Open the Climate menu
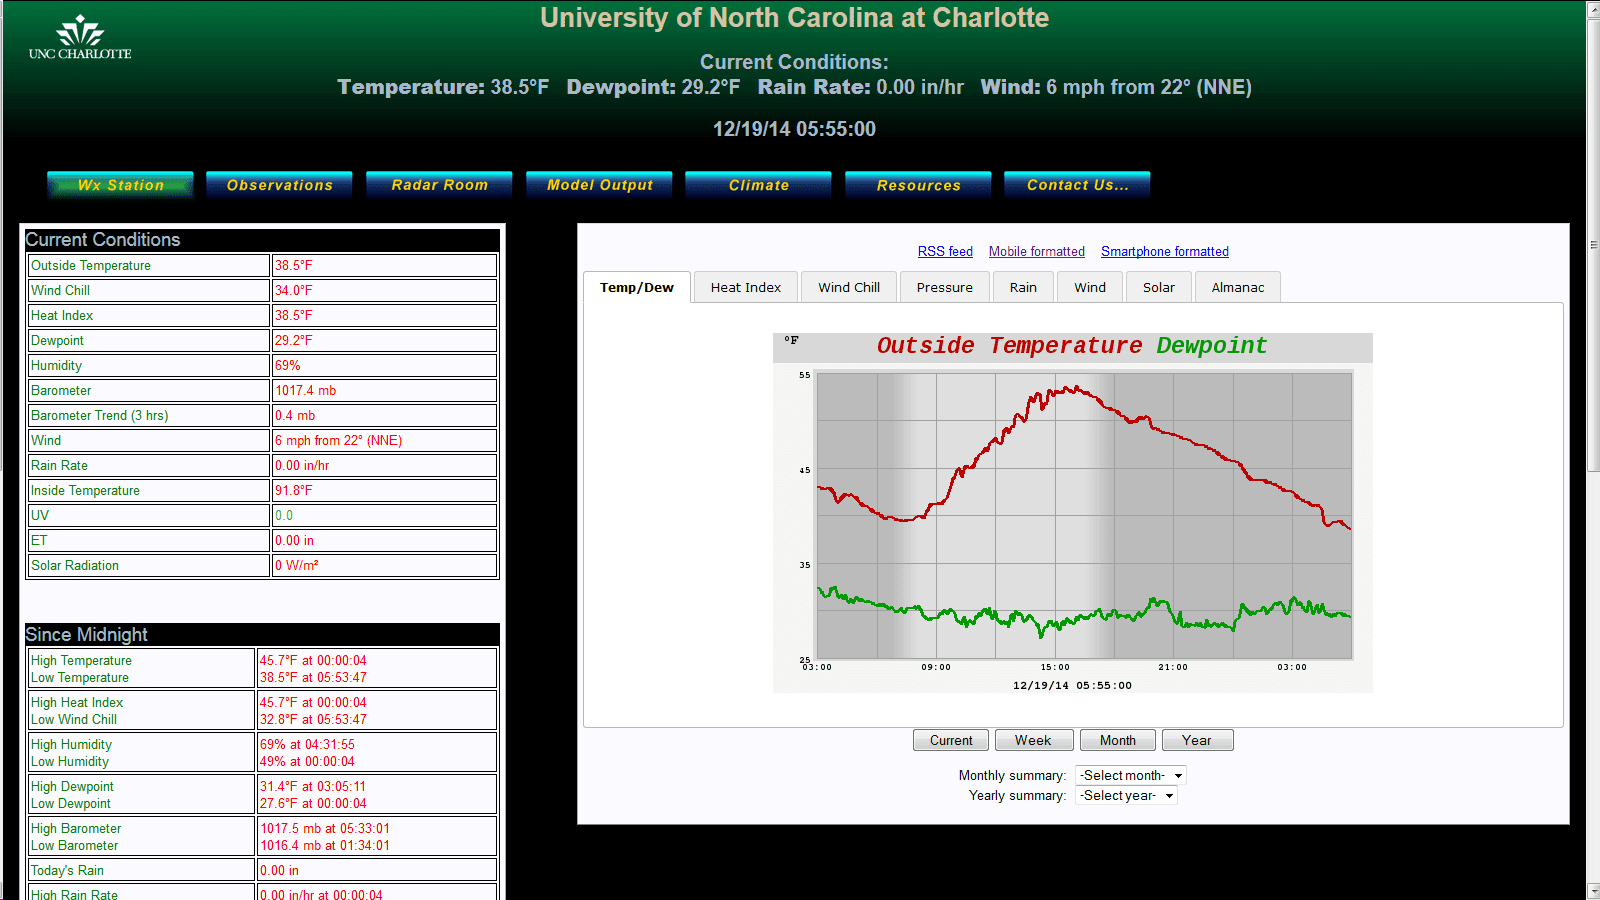The width and height of the screenshot is (1600, 900). pyautogui.click(x=758, y=185)
